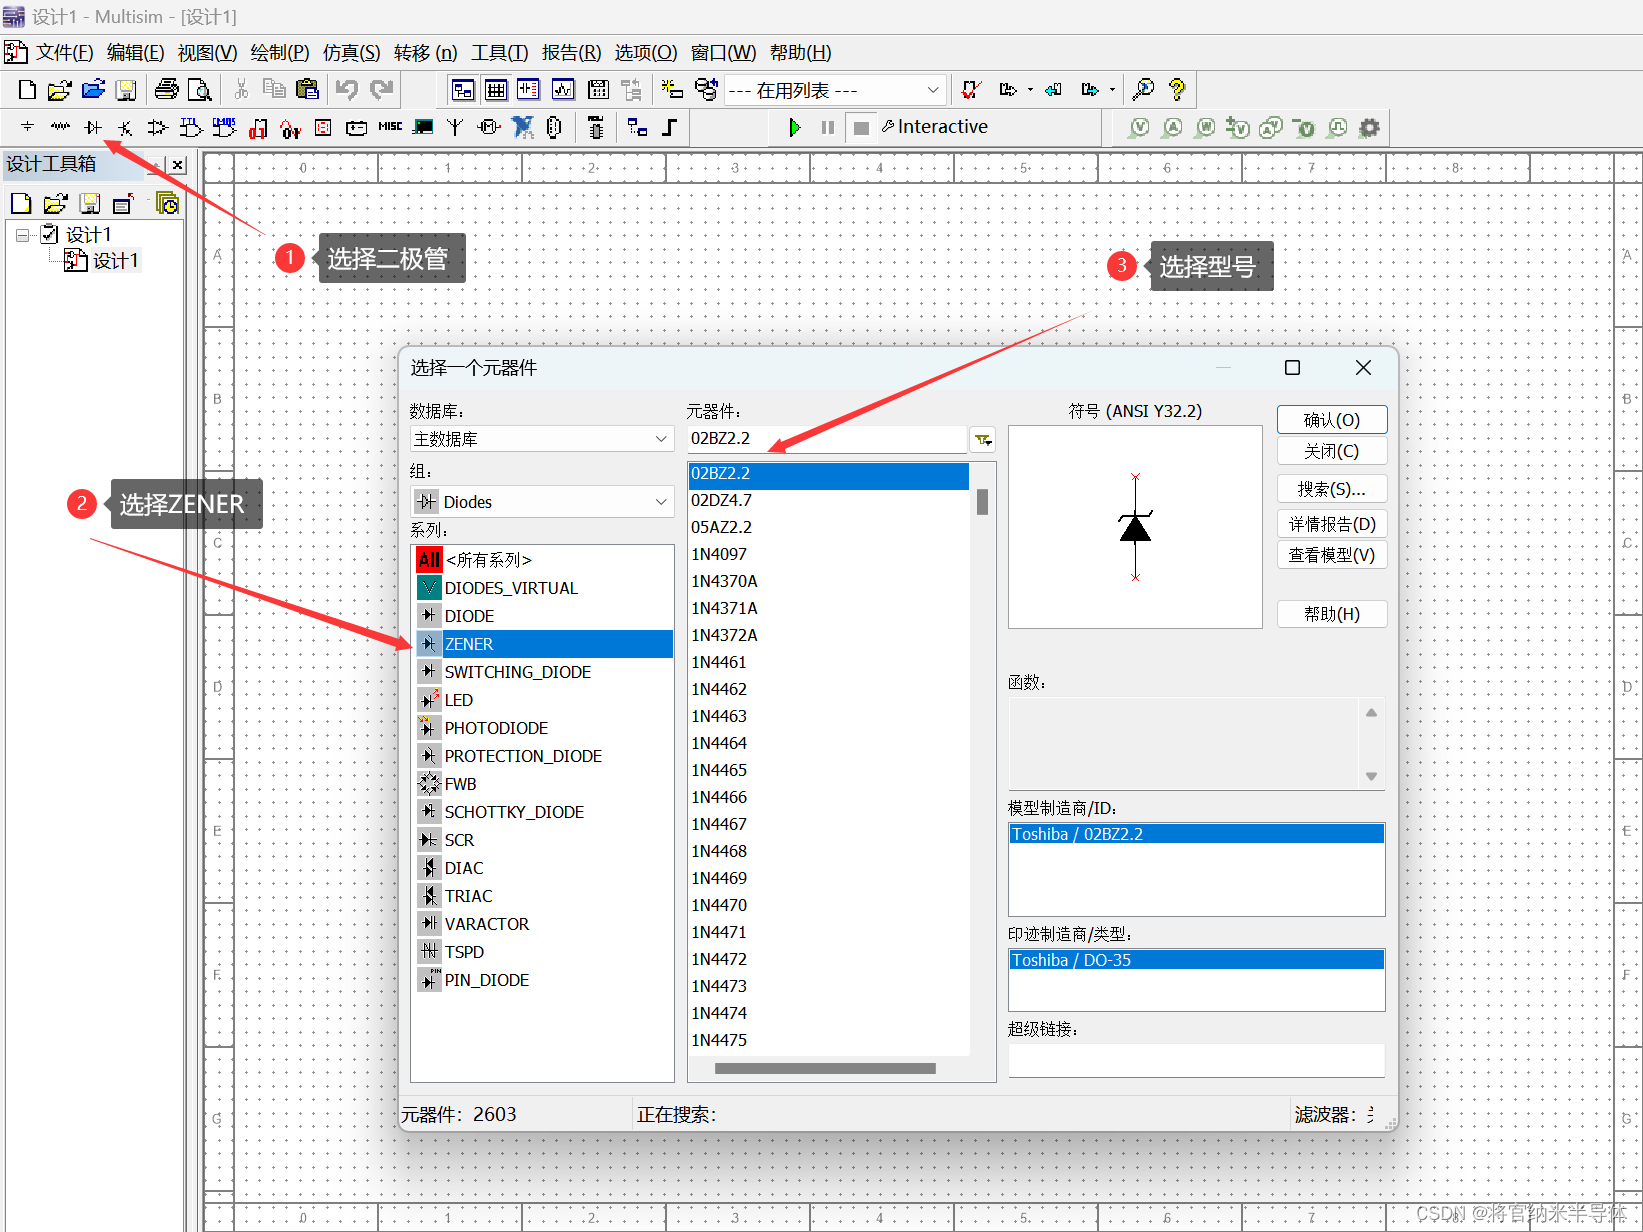Open the component filter button
Screen dimensions: 1643x1232
[983, 439]
